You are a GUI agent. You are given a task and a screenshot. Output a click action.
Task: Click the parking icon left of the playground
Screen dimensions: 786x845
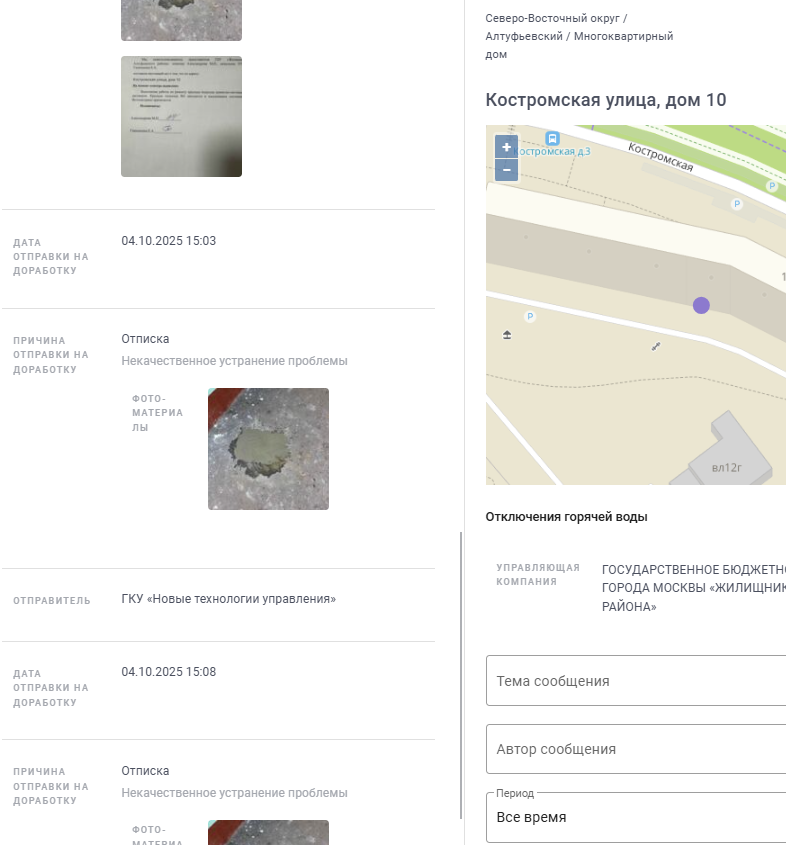[x=530, y=316]
